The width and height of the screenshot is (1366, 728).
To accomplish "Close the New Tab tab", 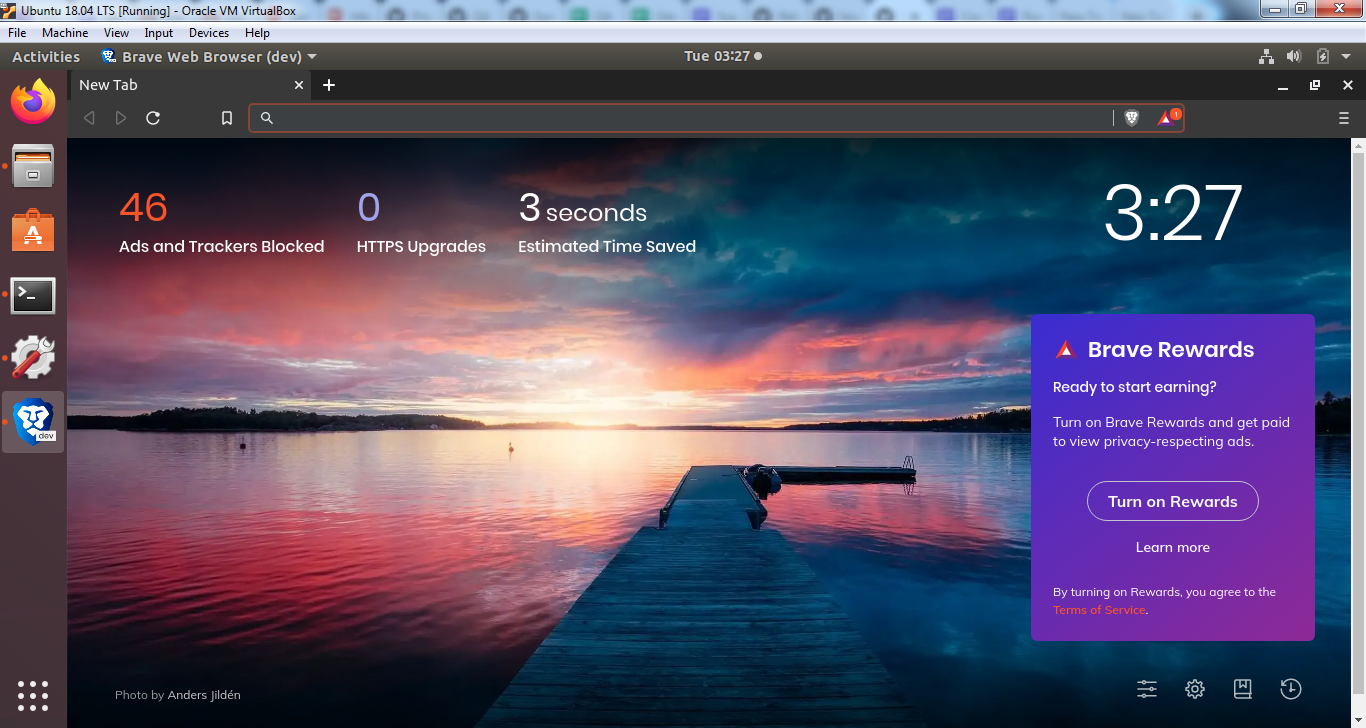I will 299,85.
